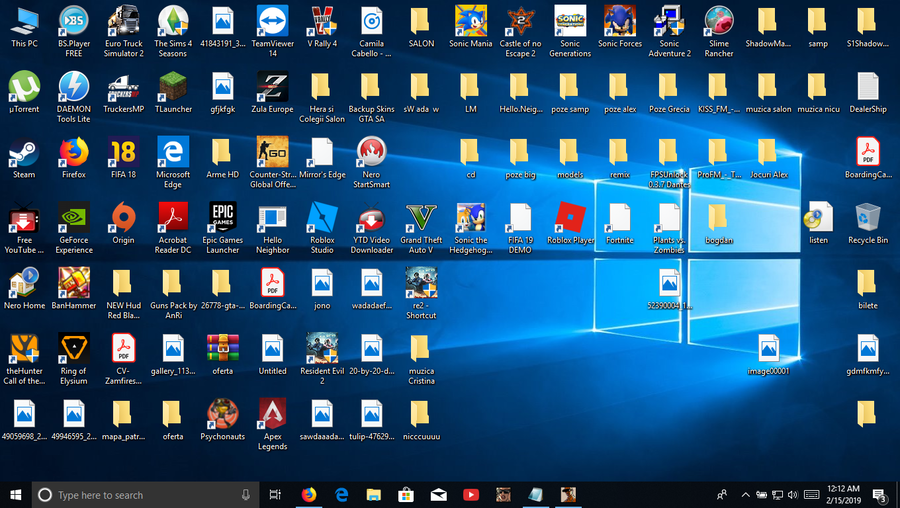Open Task View on the taskbar
Screen dimensions: 900x508
(275, 495)
